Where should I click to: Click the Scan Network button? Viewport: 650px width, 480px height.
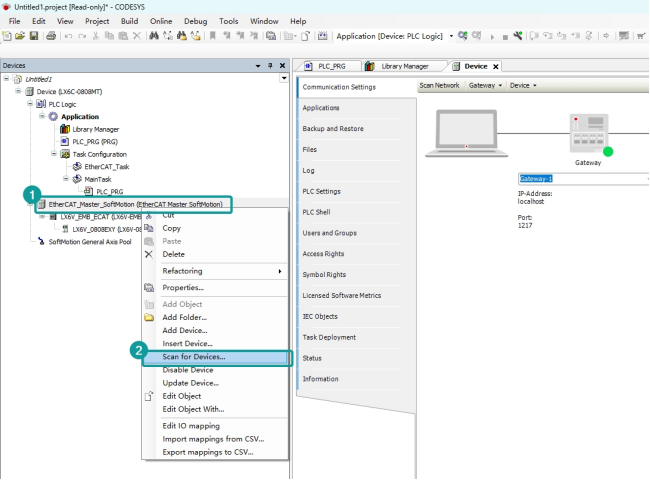(x=439, y=86)
